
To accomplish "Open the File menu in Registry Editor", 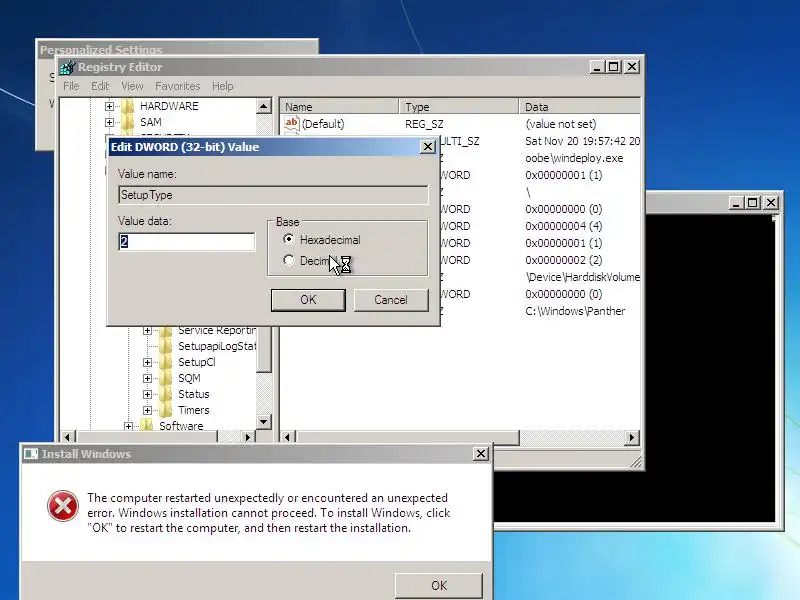I will [x=71, y=86].
